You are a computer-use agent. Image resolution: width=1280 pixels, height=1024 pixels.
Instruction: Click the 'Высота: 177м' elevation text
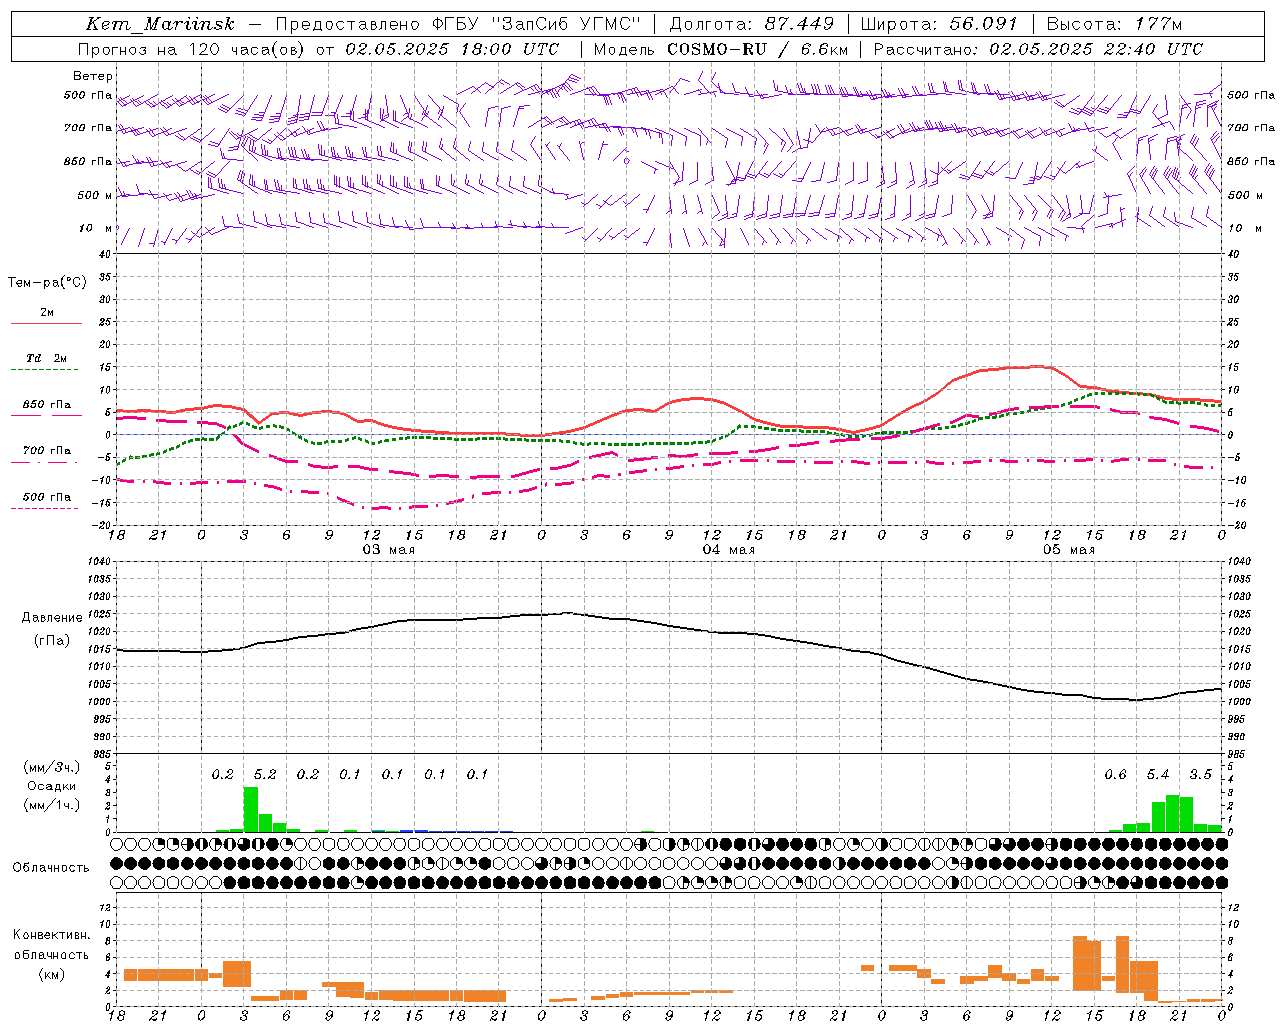tap(1114, 24)
